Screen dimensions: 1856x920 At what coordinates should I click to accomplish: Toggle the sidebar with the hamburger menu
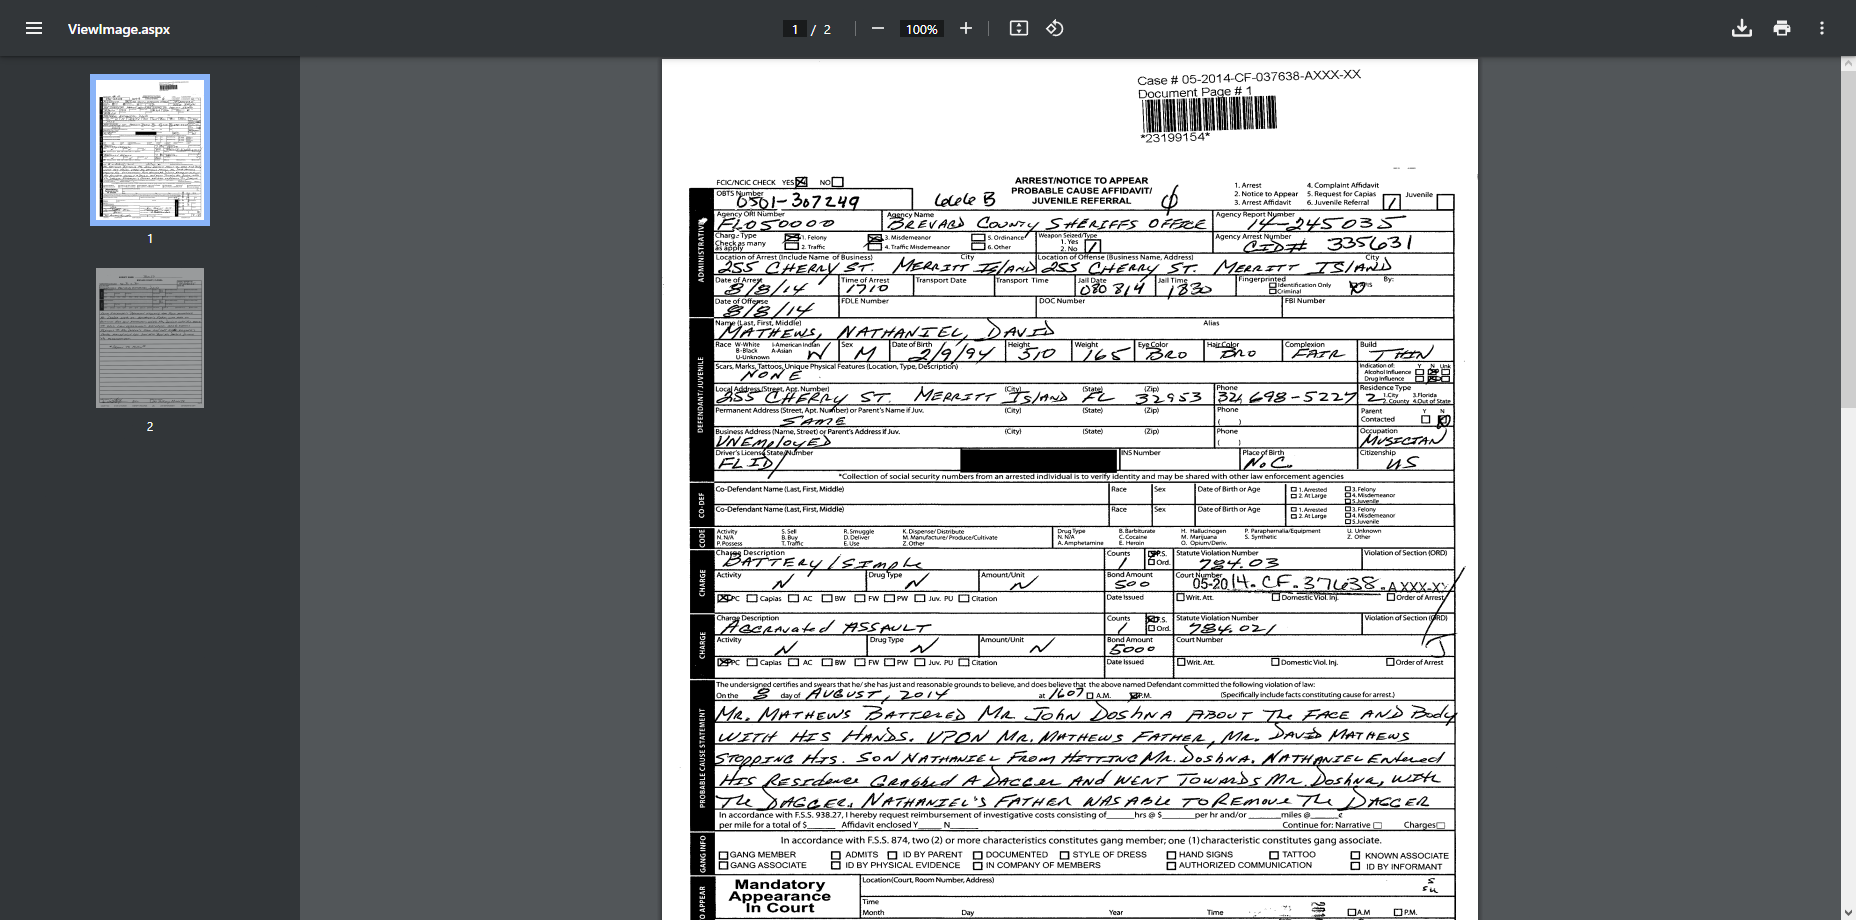pyautogui.click(x=34, y=28)
